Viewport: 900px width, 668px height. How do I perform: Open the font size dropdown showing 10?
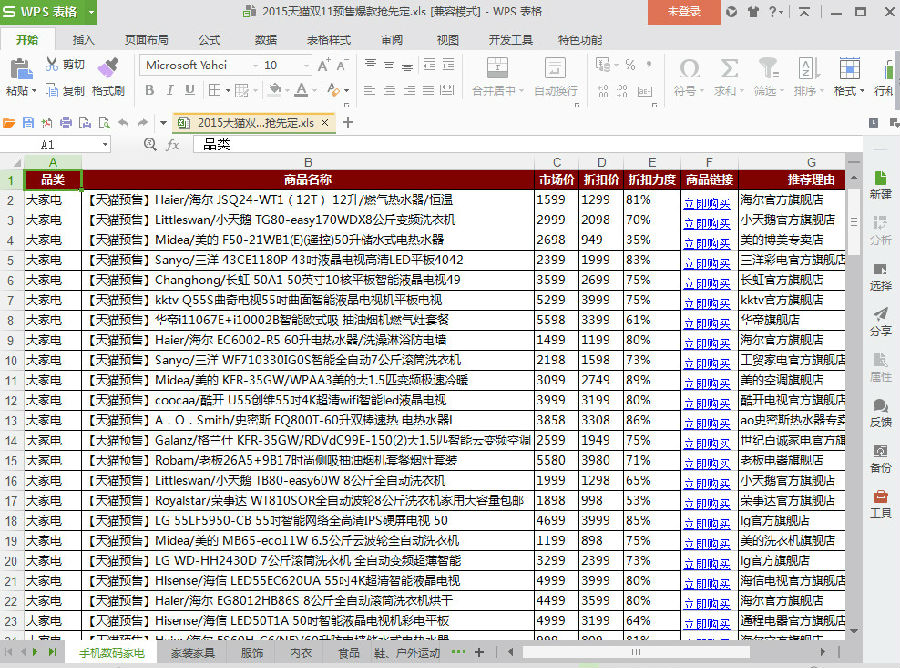point(305,65)
